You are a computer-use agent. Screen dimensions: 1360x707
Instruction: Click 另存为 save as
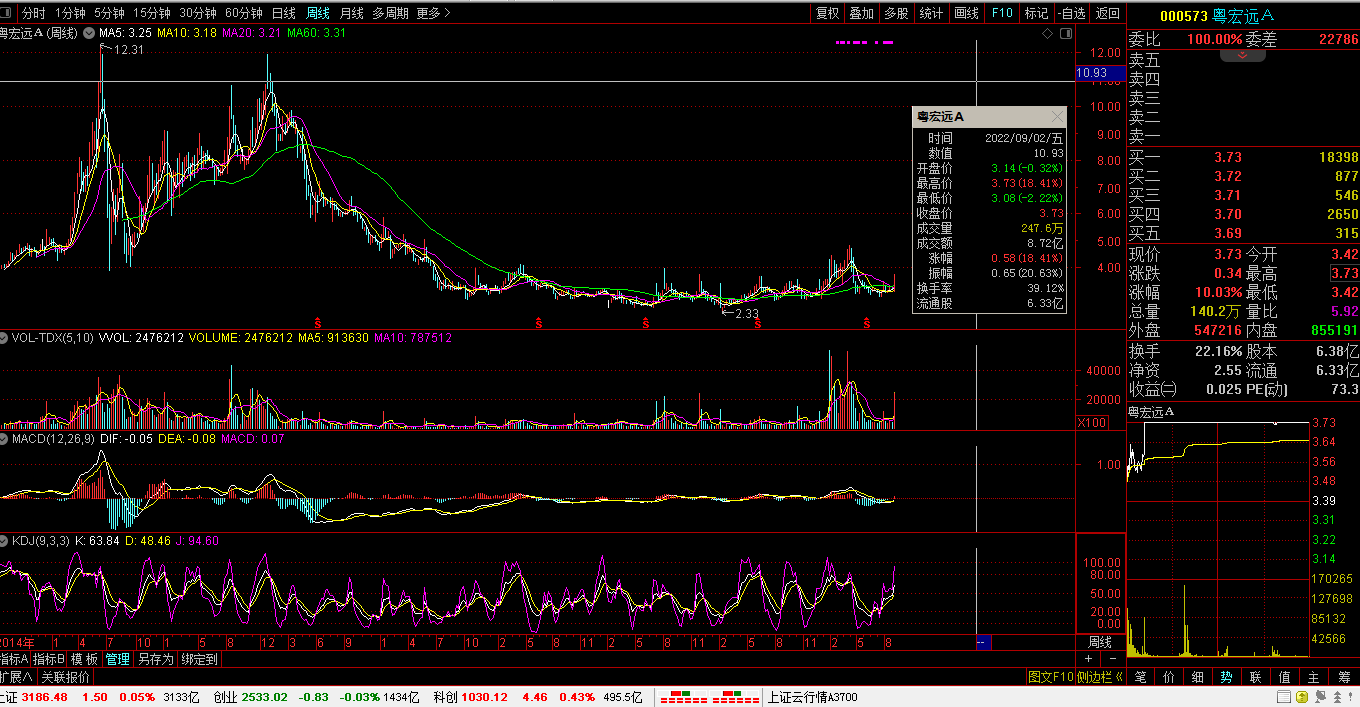pyautogui.click(x=155, y=660)
